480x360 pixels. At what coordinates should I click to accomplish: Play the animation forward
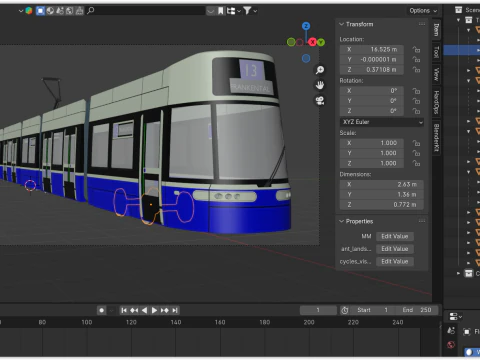pos(154,310)
